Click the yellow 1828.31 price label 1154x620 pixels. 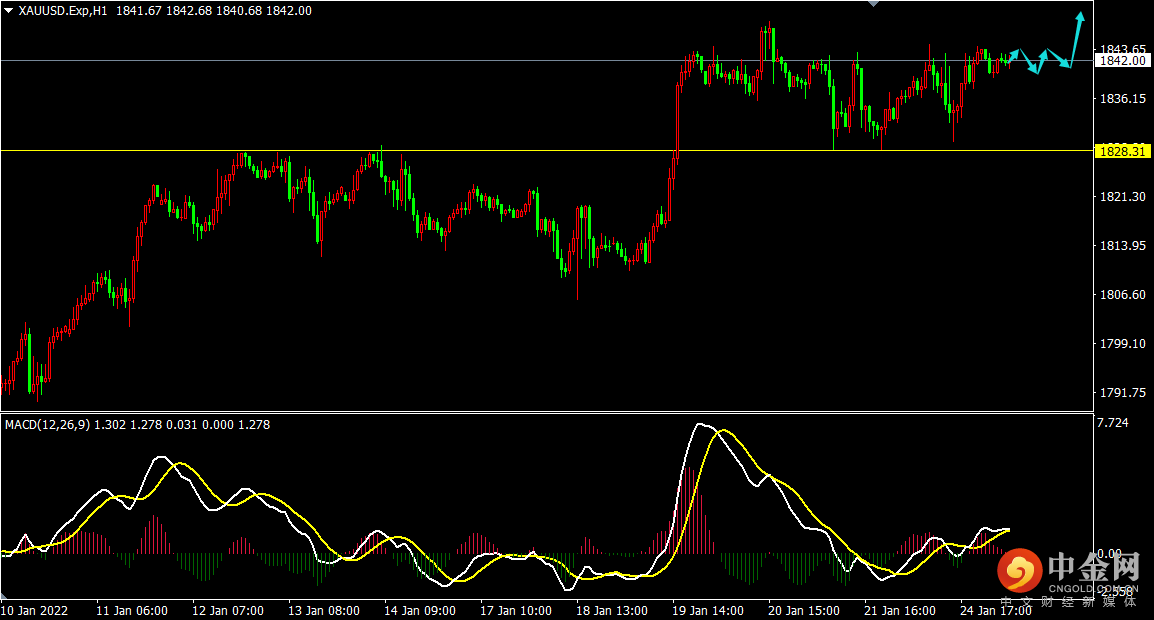(1122, 151)
